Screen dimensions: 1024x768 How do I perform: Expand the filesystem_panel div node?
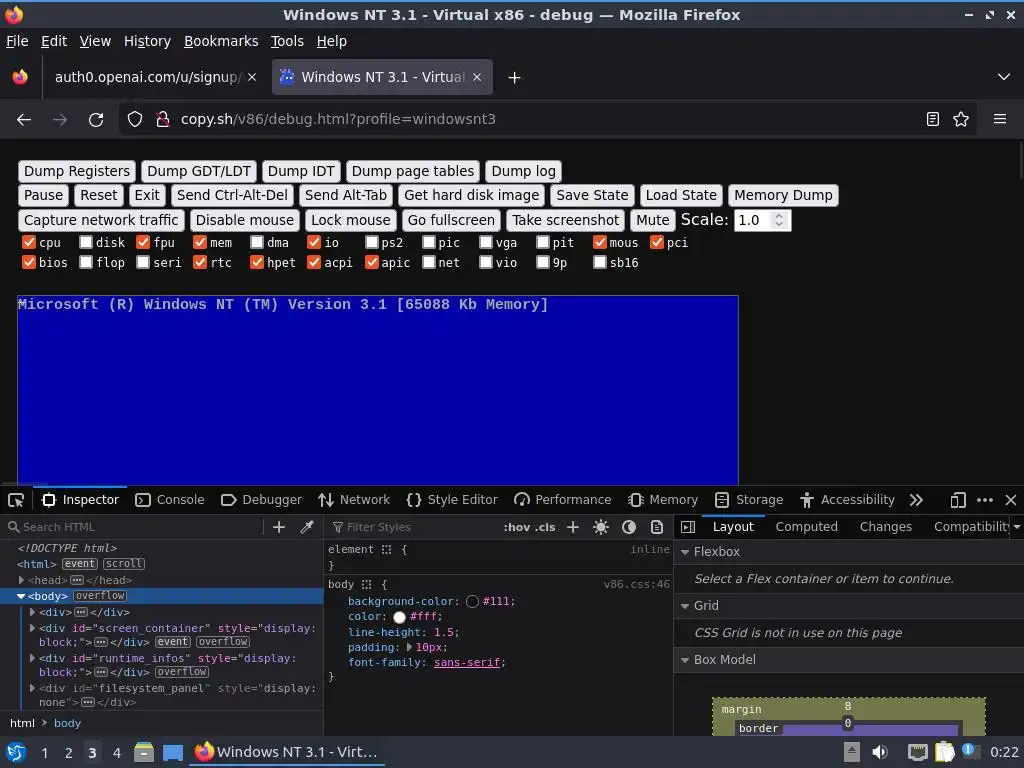[33, 688]
